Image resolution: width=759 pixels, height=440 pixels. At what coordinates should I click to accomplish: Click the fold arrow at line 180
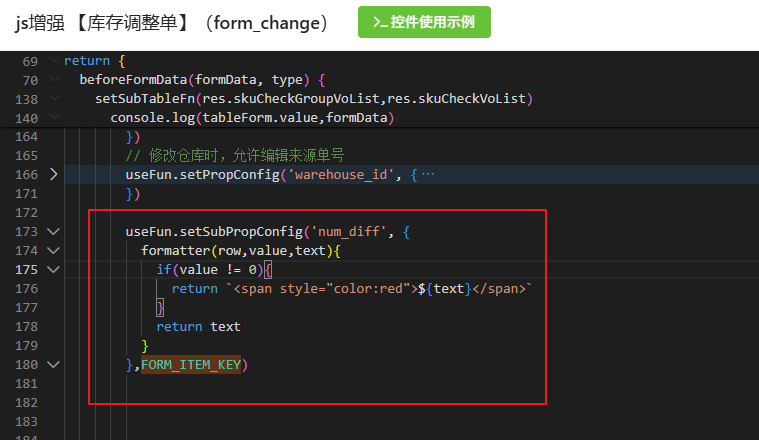53,365
